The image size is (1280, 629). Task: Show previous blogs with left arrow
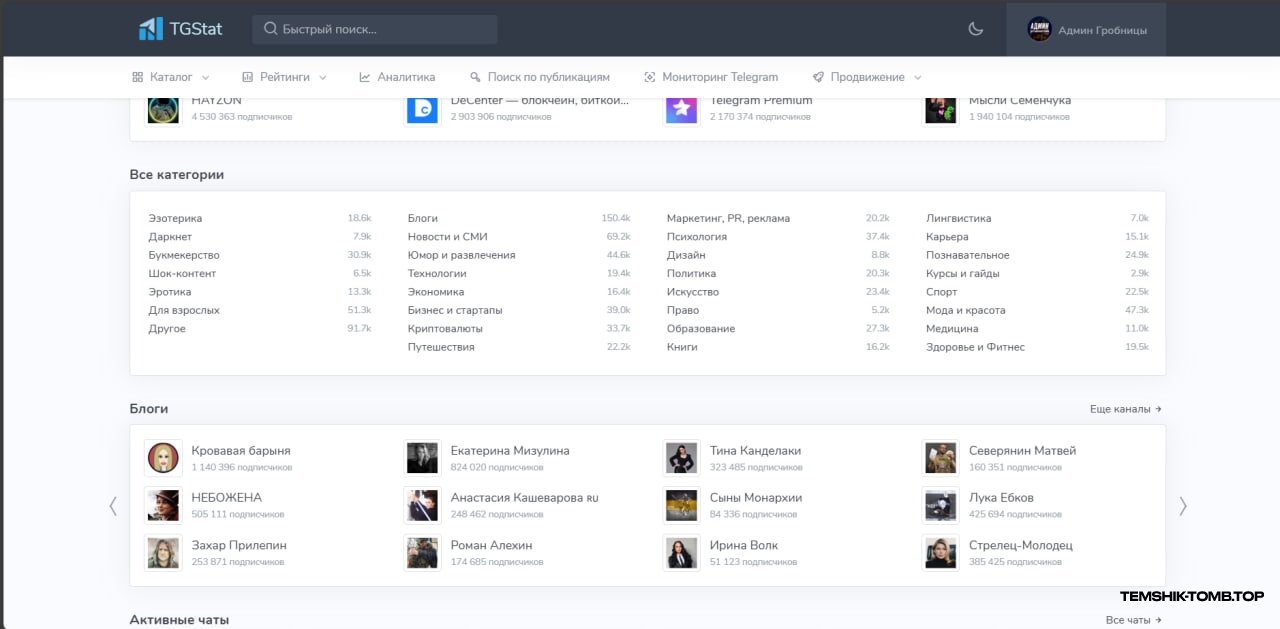click(113, 506)
